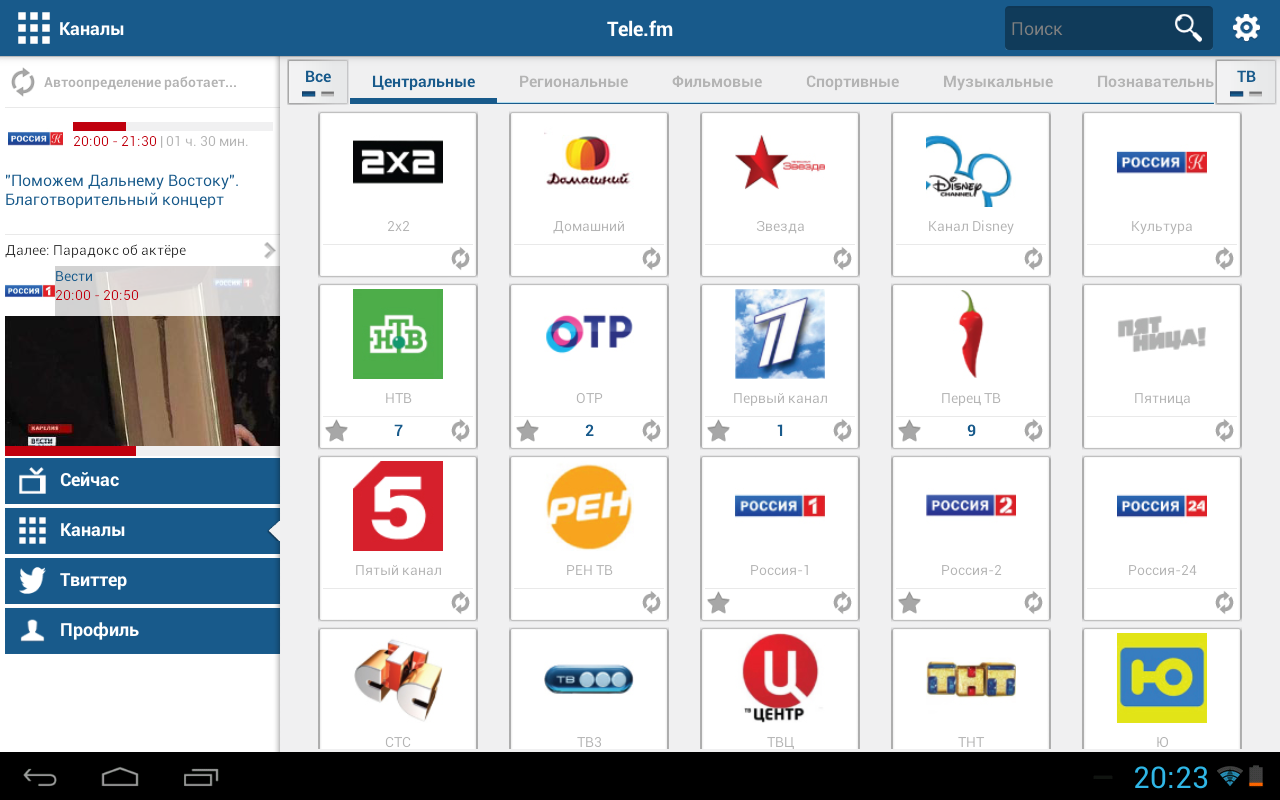1280x800 pixels.
Task: Switch to the Фильмовые tab
Action: (x=717, y=82)
